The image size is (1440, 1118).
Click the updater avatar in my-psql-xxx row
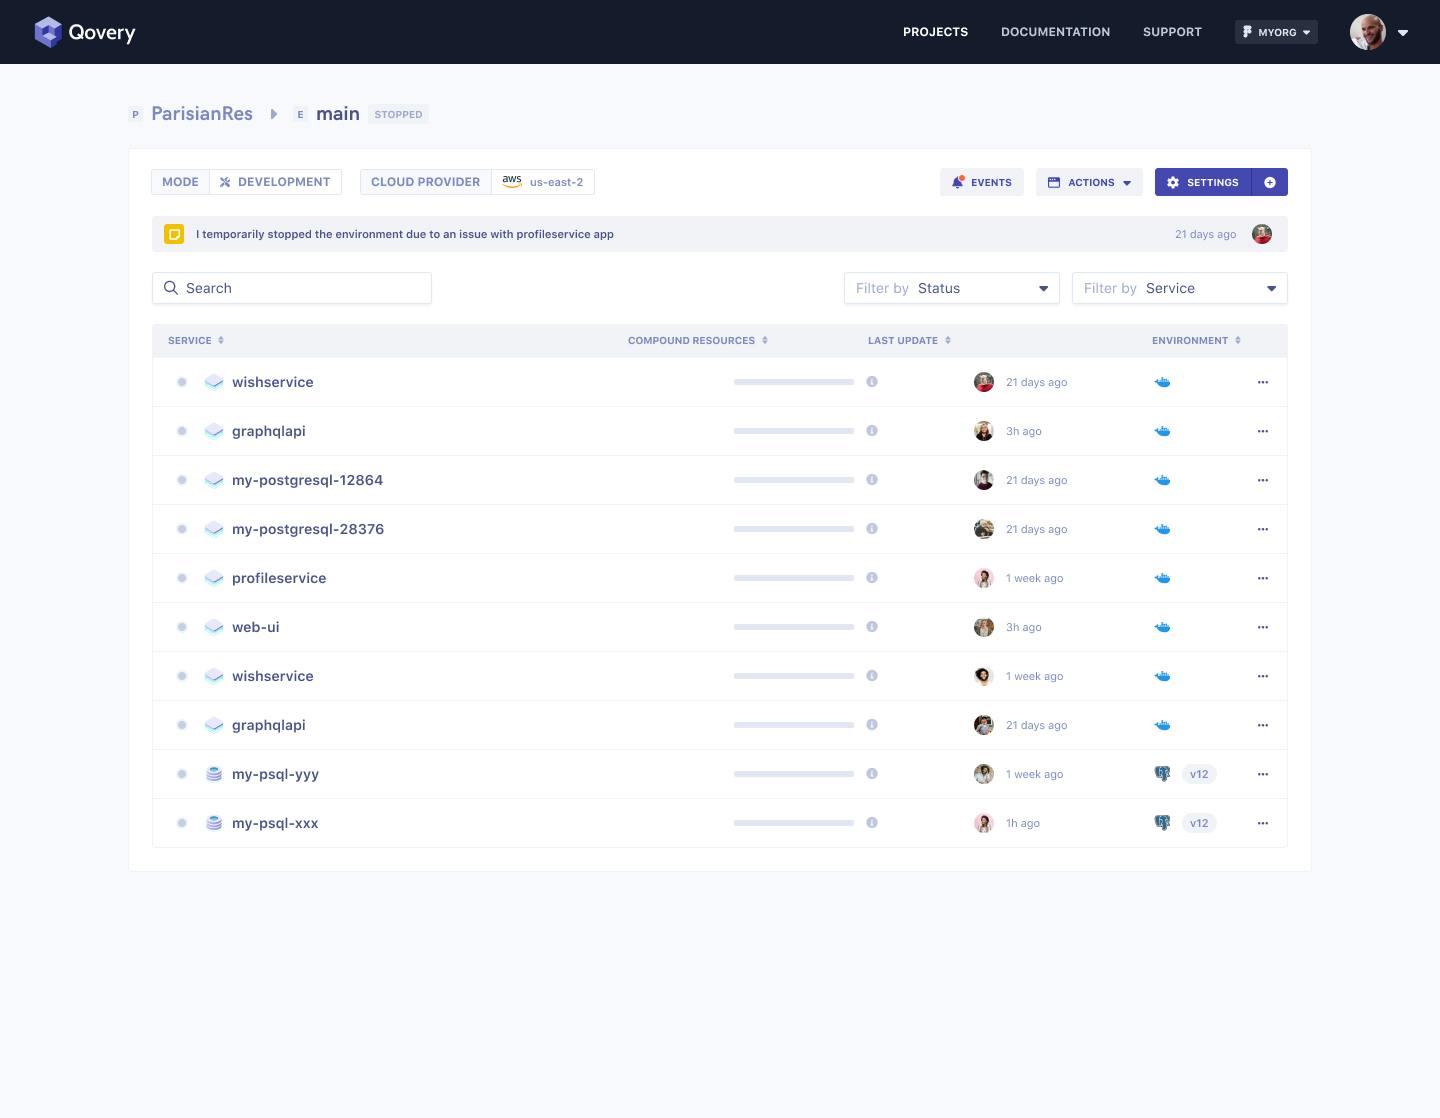[x=984, y=823]
